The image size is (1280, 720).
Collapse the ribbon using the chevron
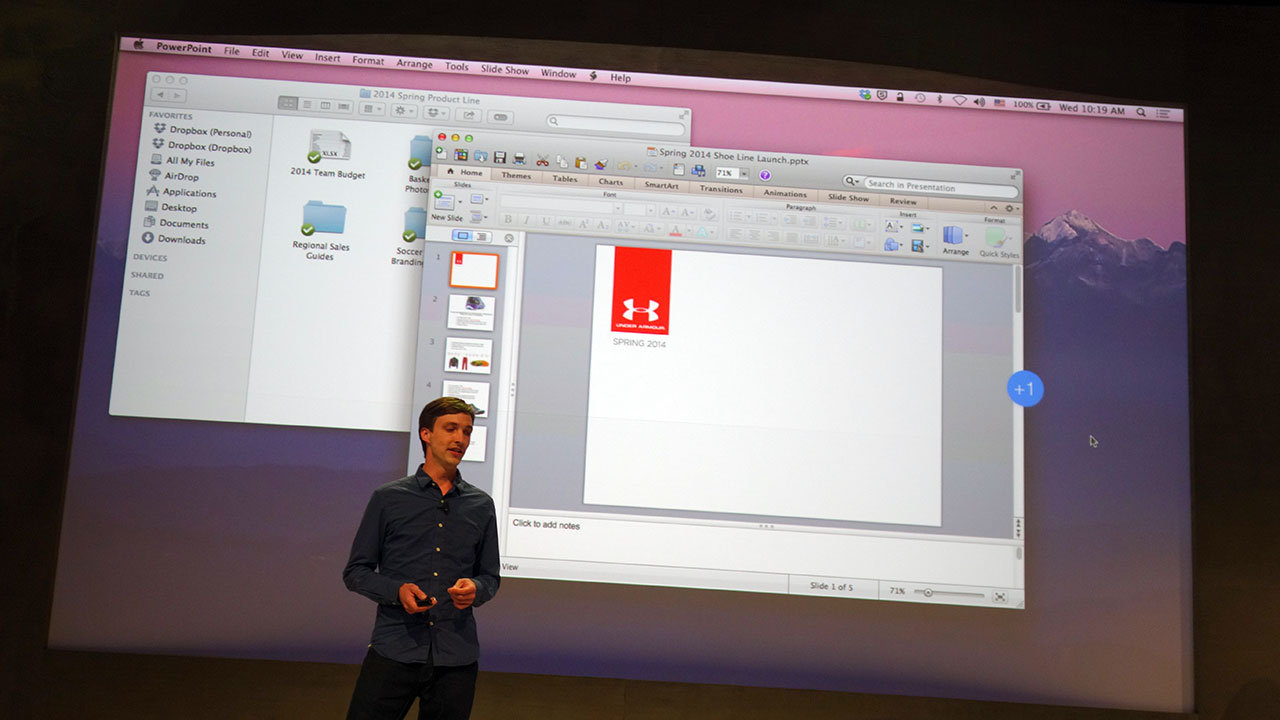994,208
